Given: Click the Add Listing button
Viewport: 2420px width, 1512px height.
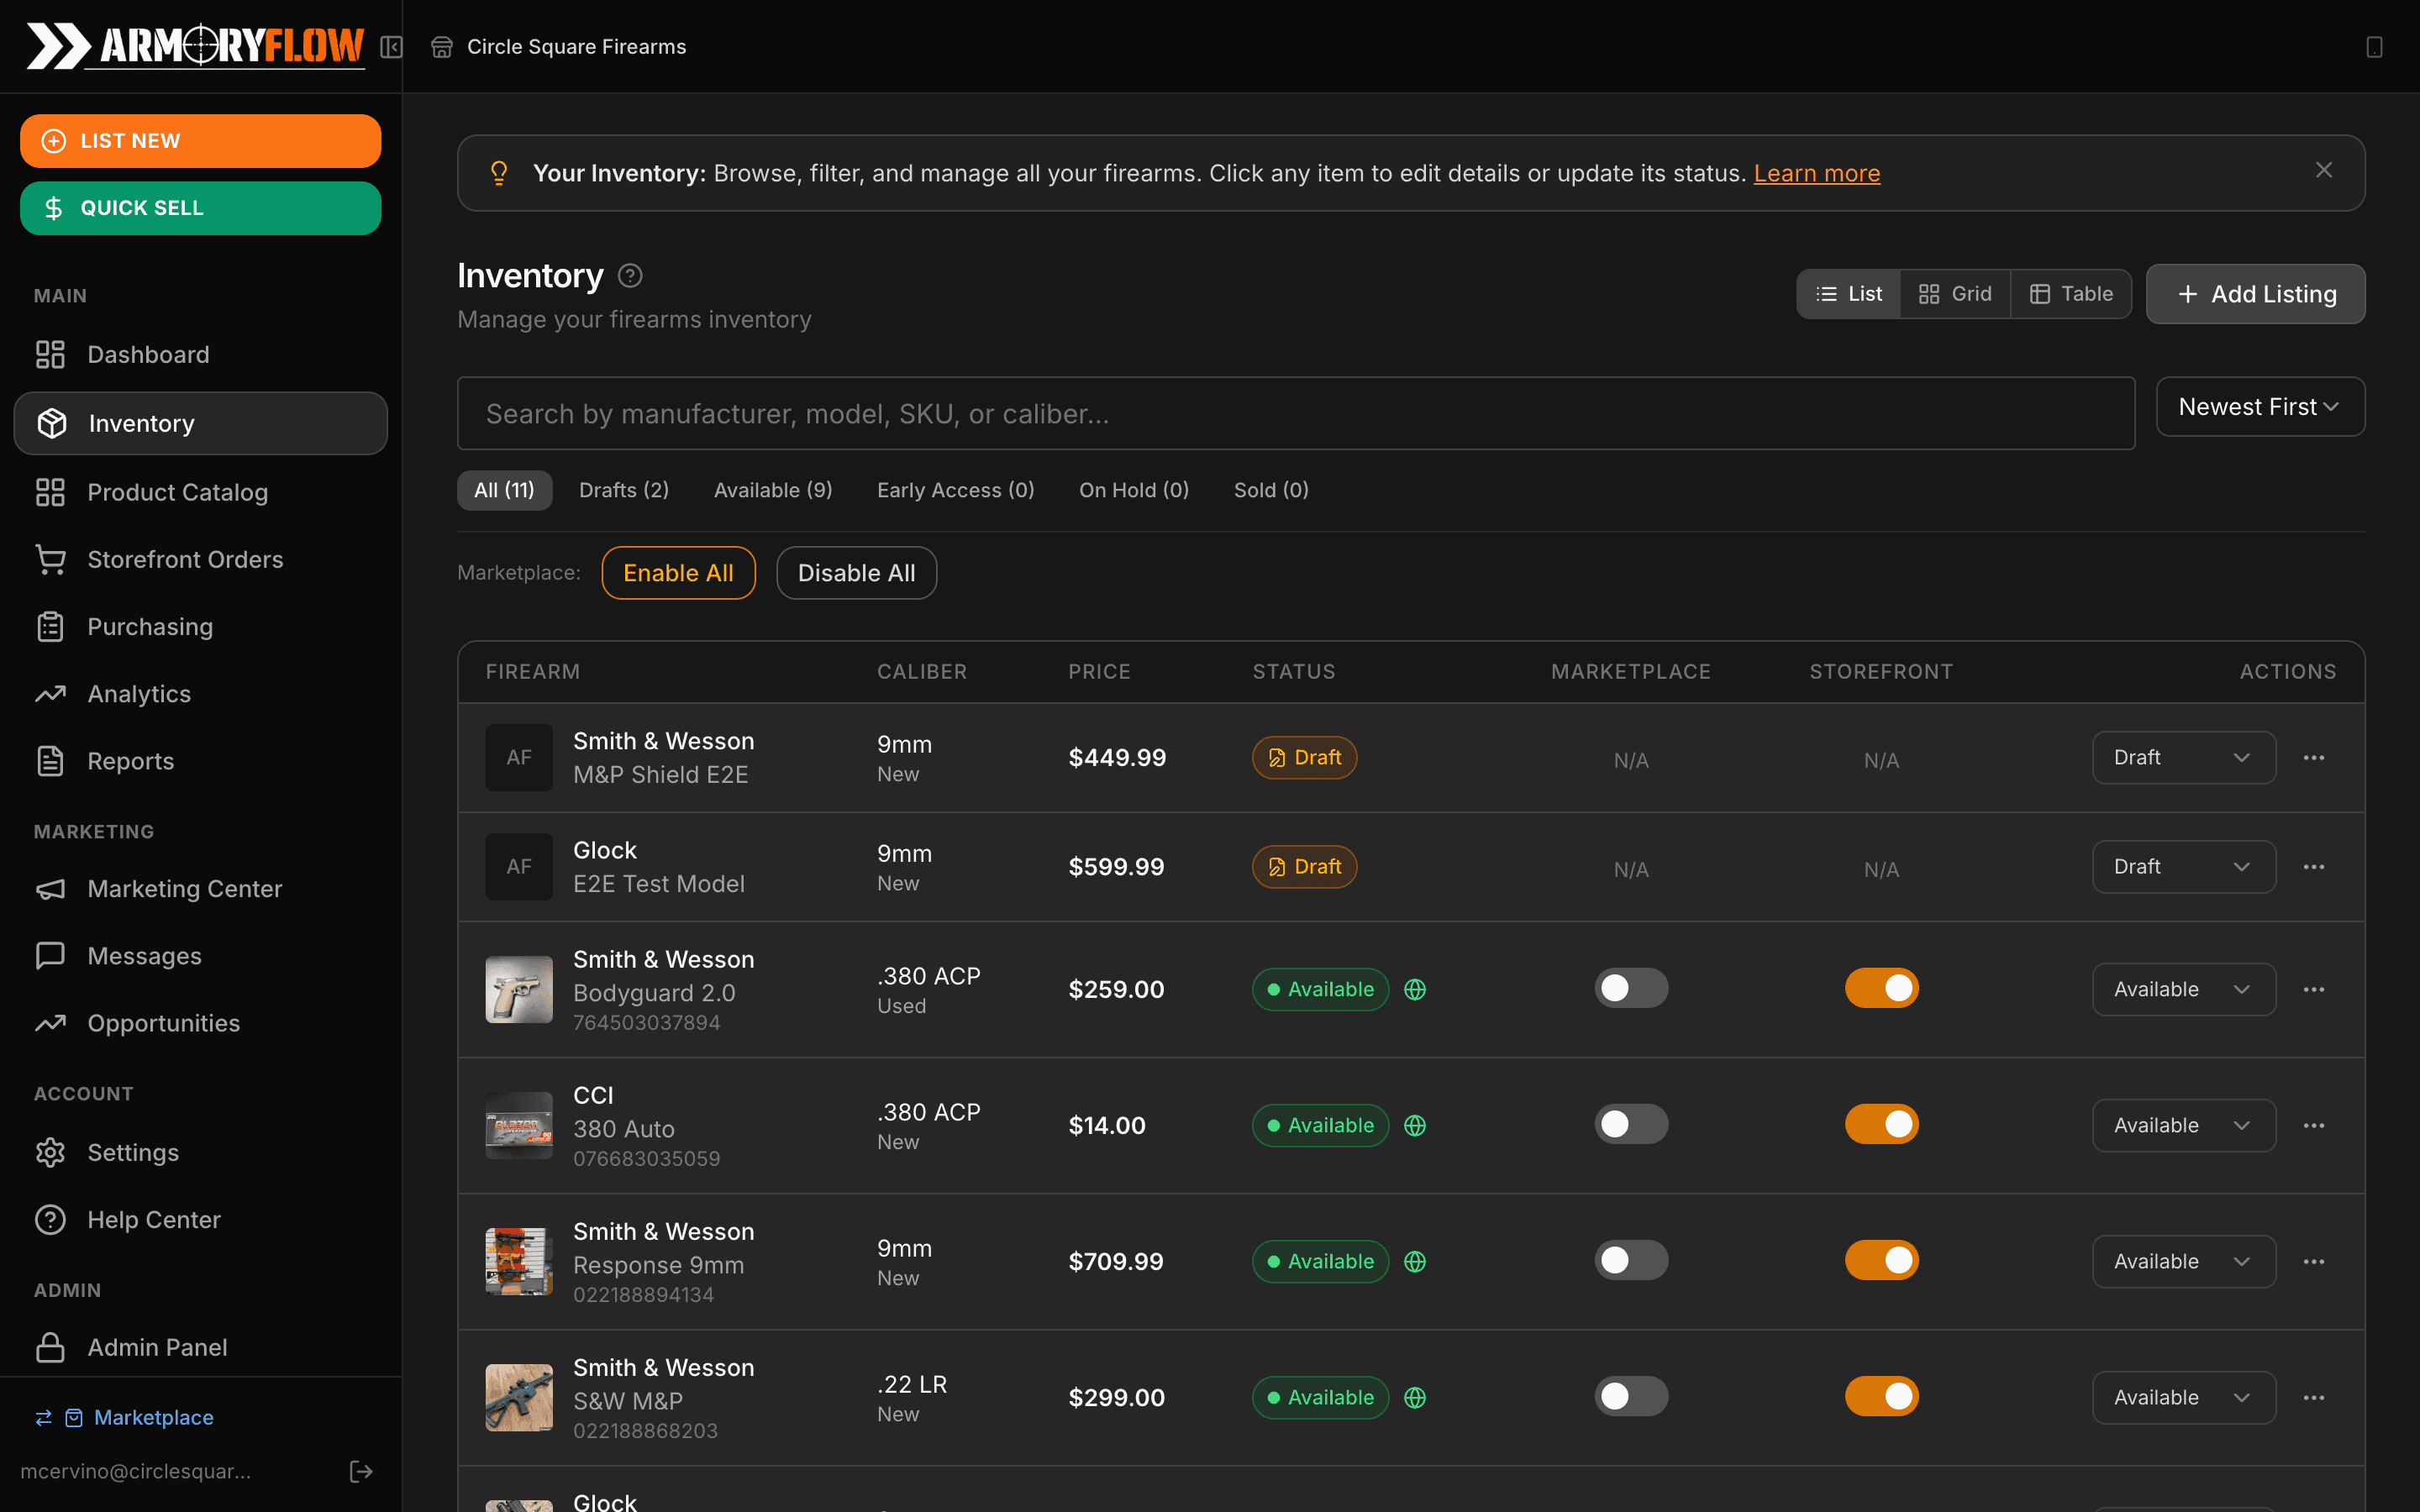Looking at the screenshot, I should click(x=2255, y=293).
